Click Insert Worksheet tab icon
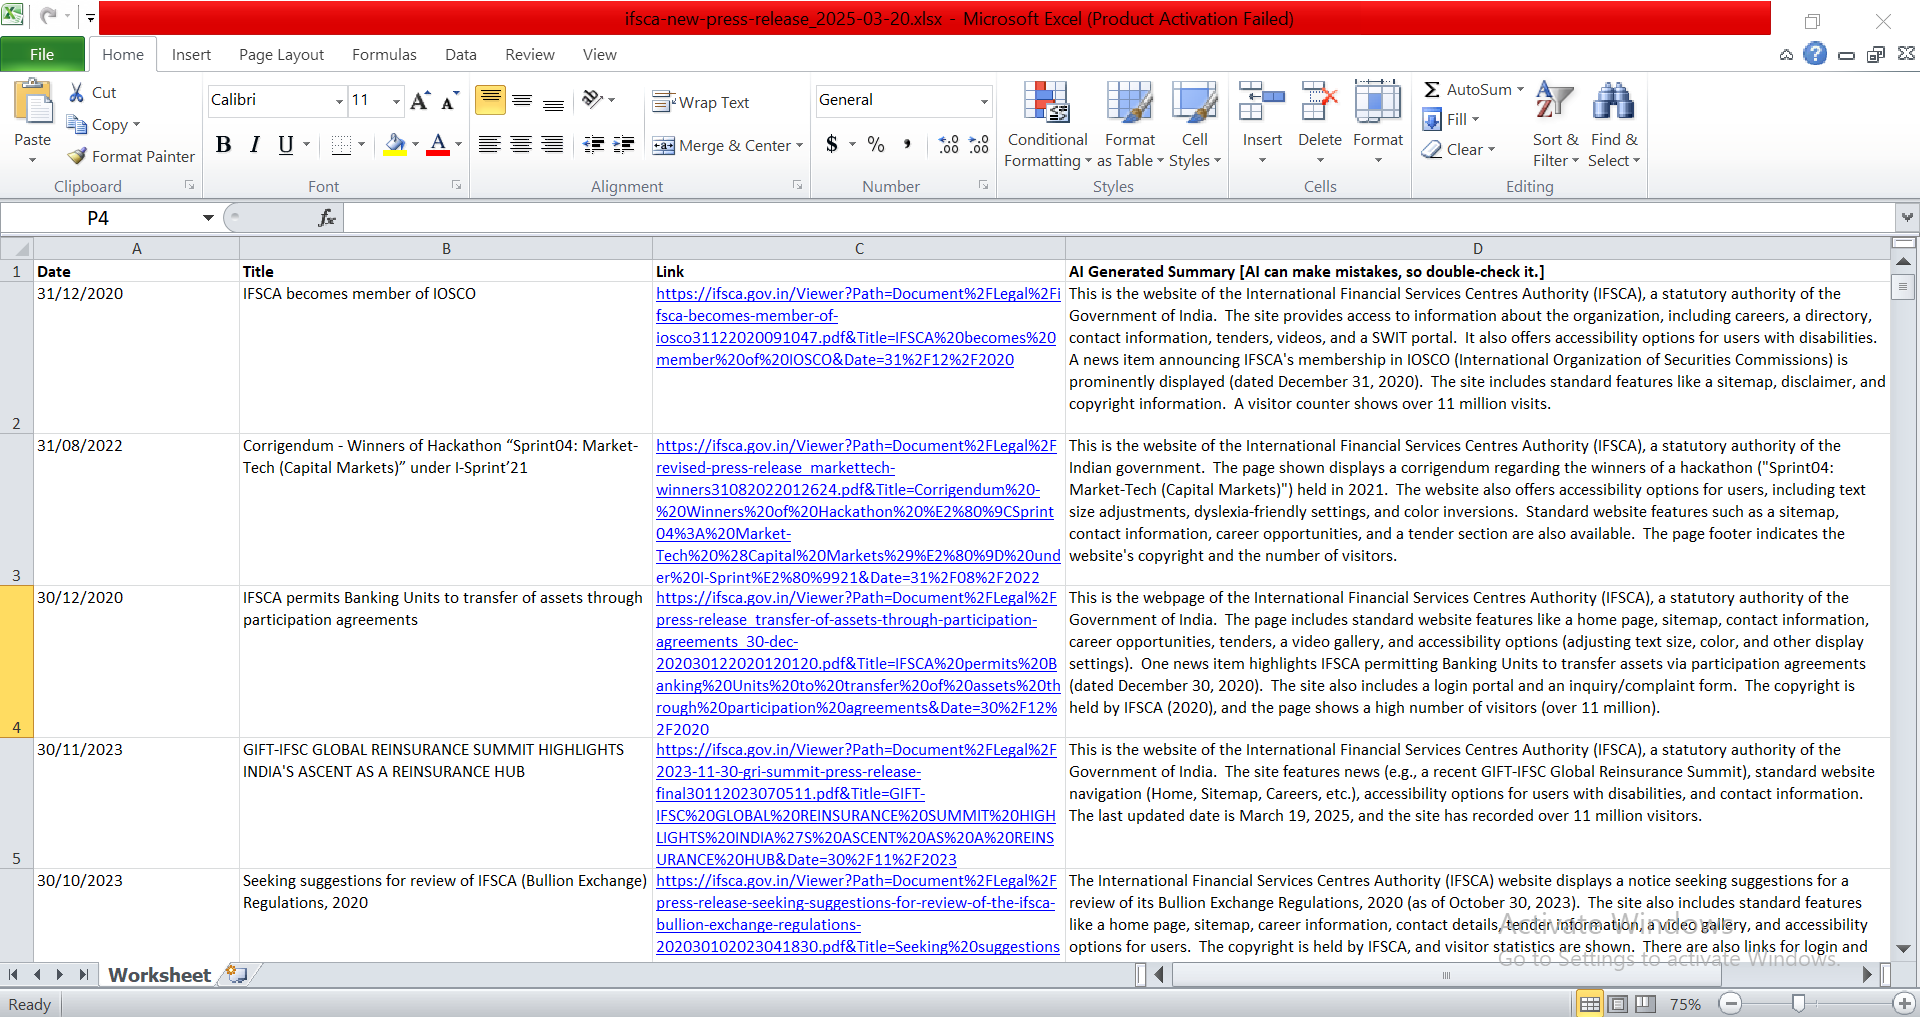 (237, 974)
